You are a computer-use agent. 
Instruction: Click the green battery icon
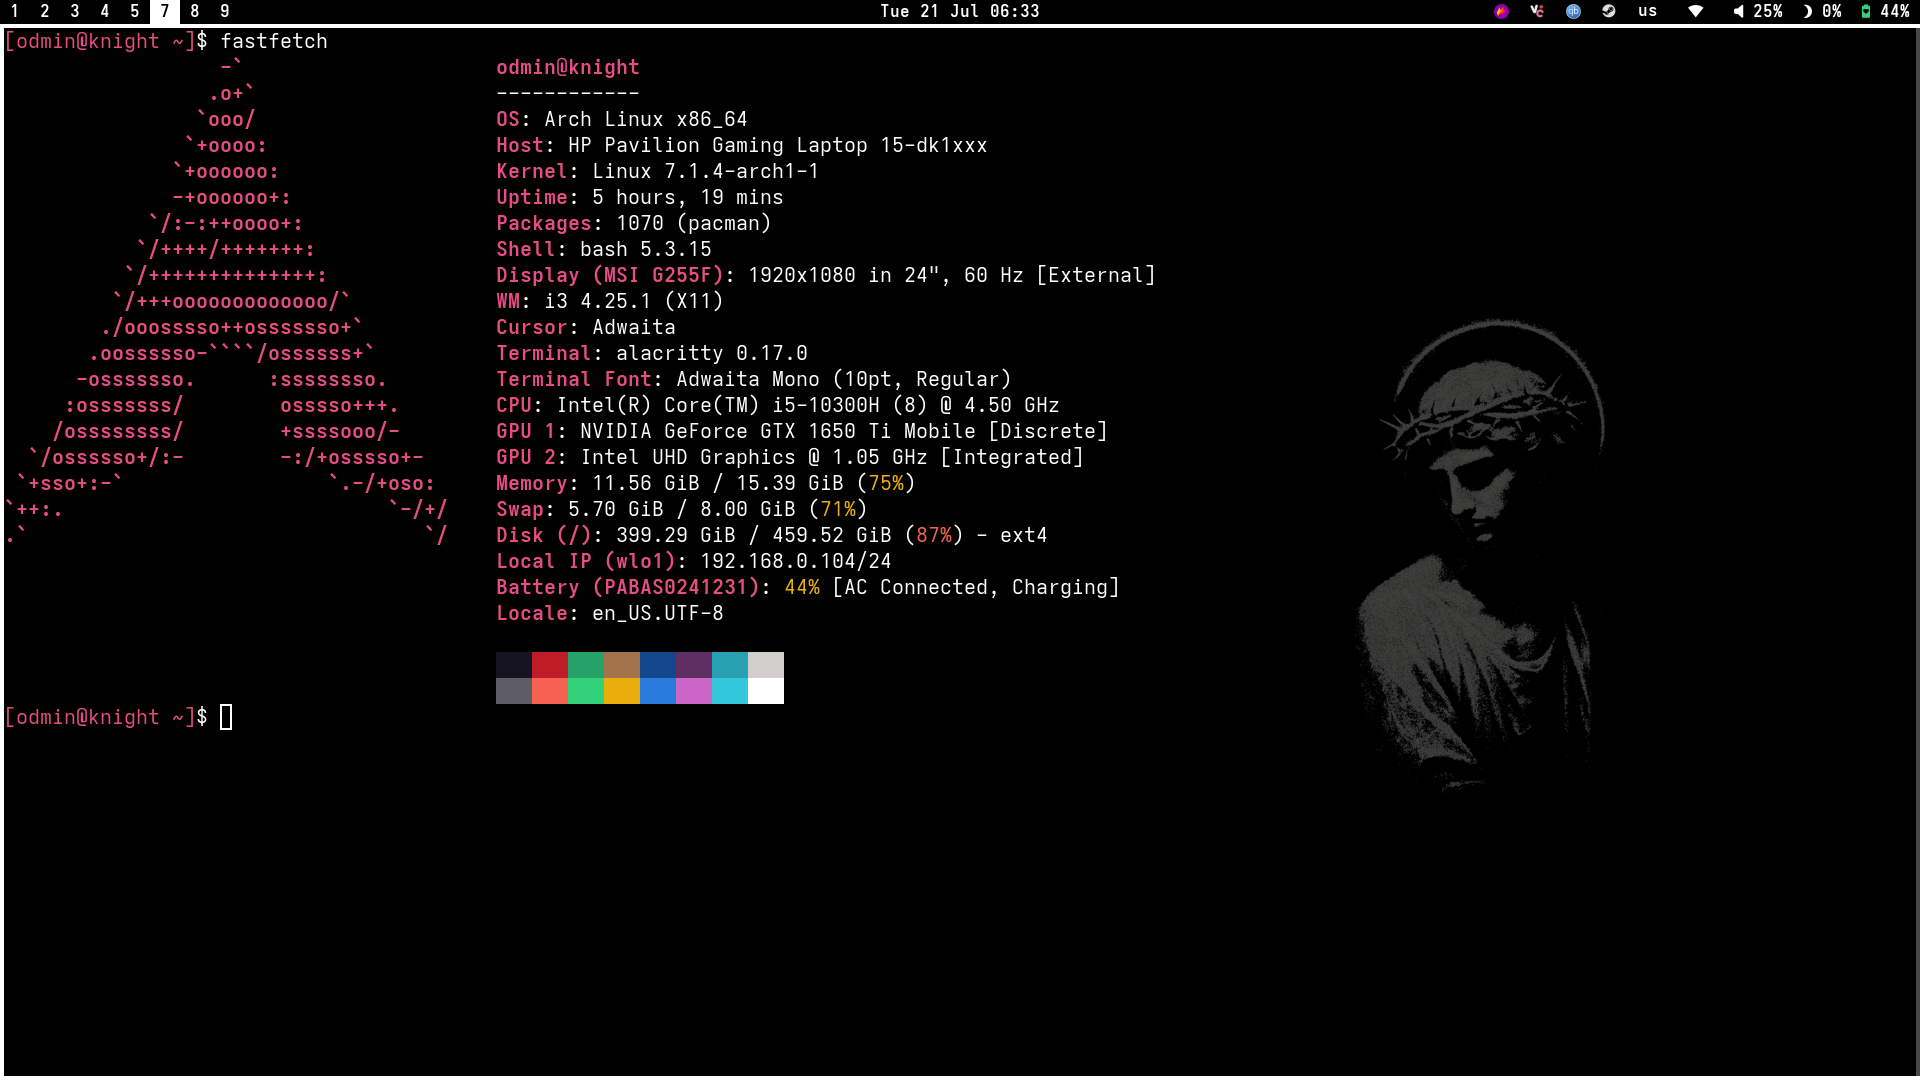[x=1866, y=11]
